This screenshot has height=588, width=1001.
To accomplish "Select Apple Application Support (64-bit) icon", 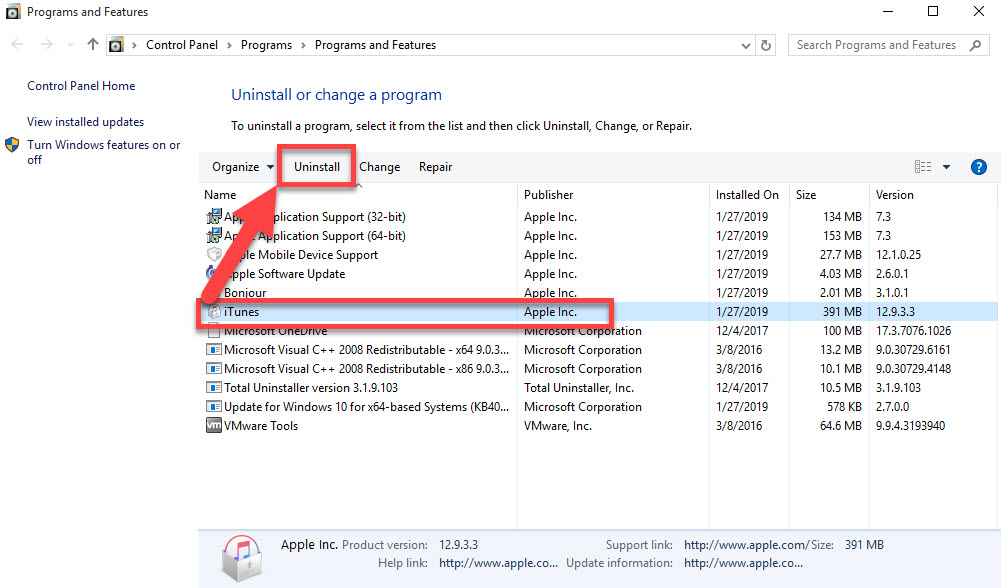I will click(x=214, y=236).
